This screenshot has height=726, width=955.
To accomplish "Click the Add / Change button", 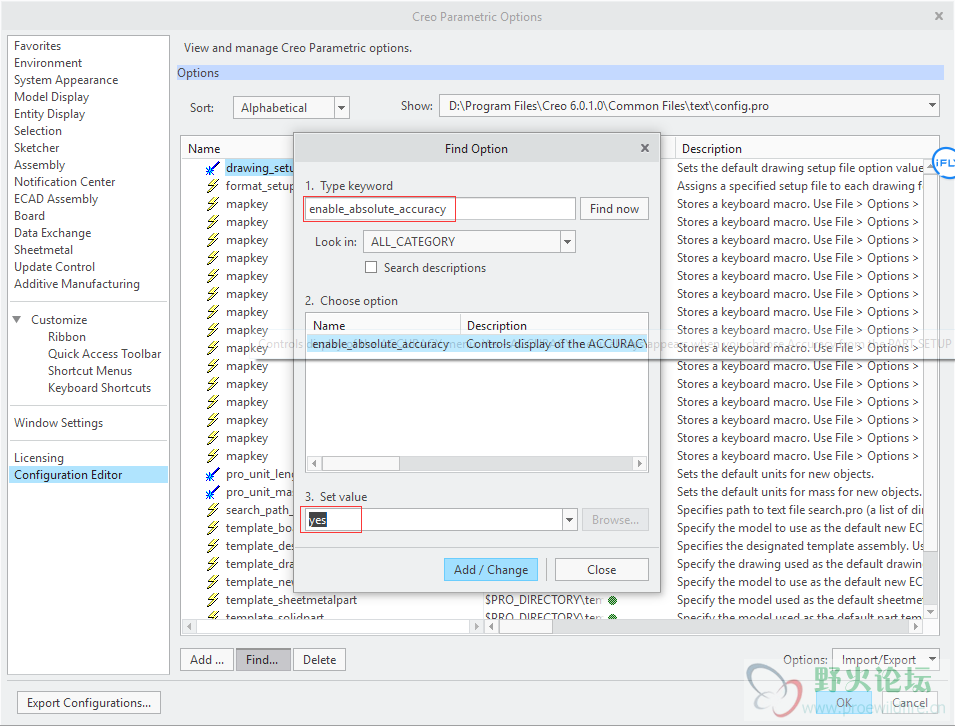I will [x=491, y=570].
